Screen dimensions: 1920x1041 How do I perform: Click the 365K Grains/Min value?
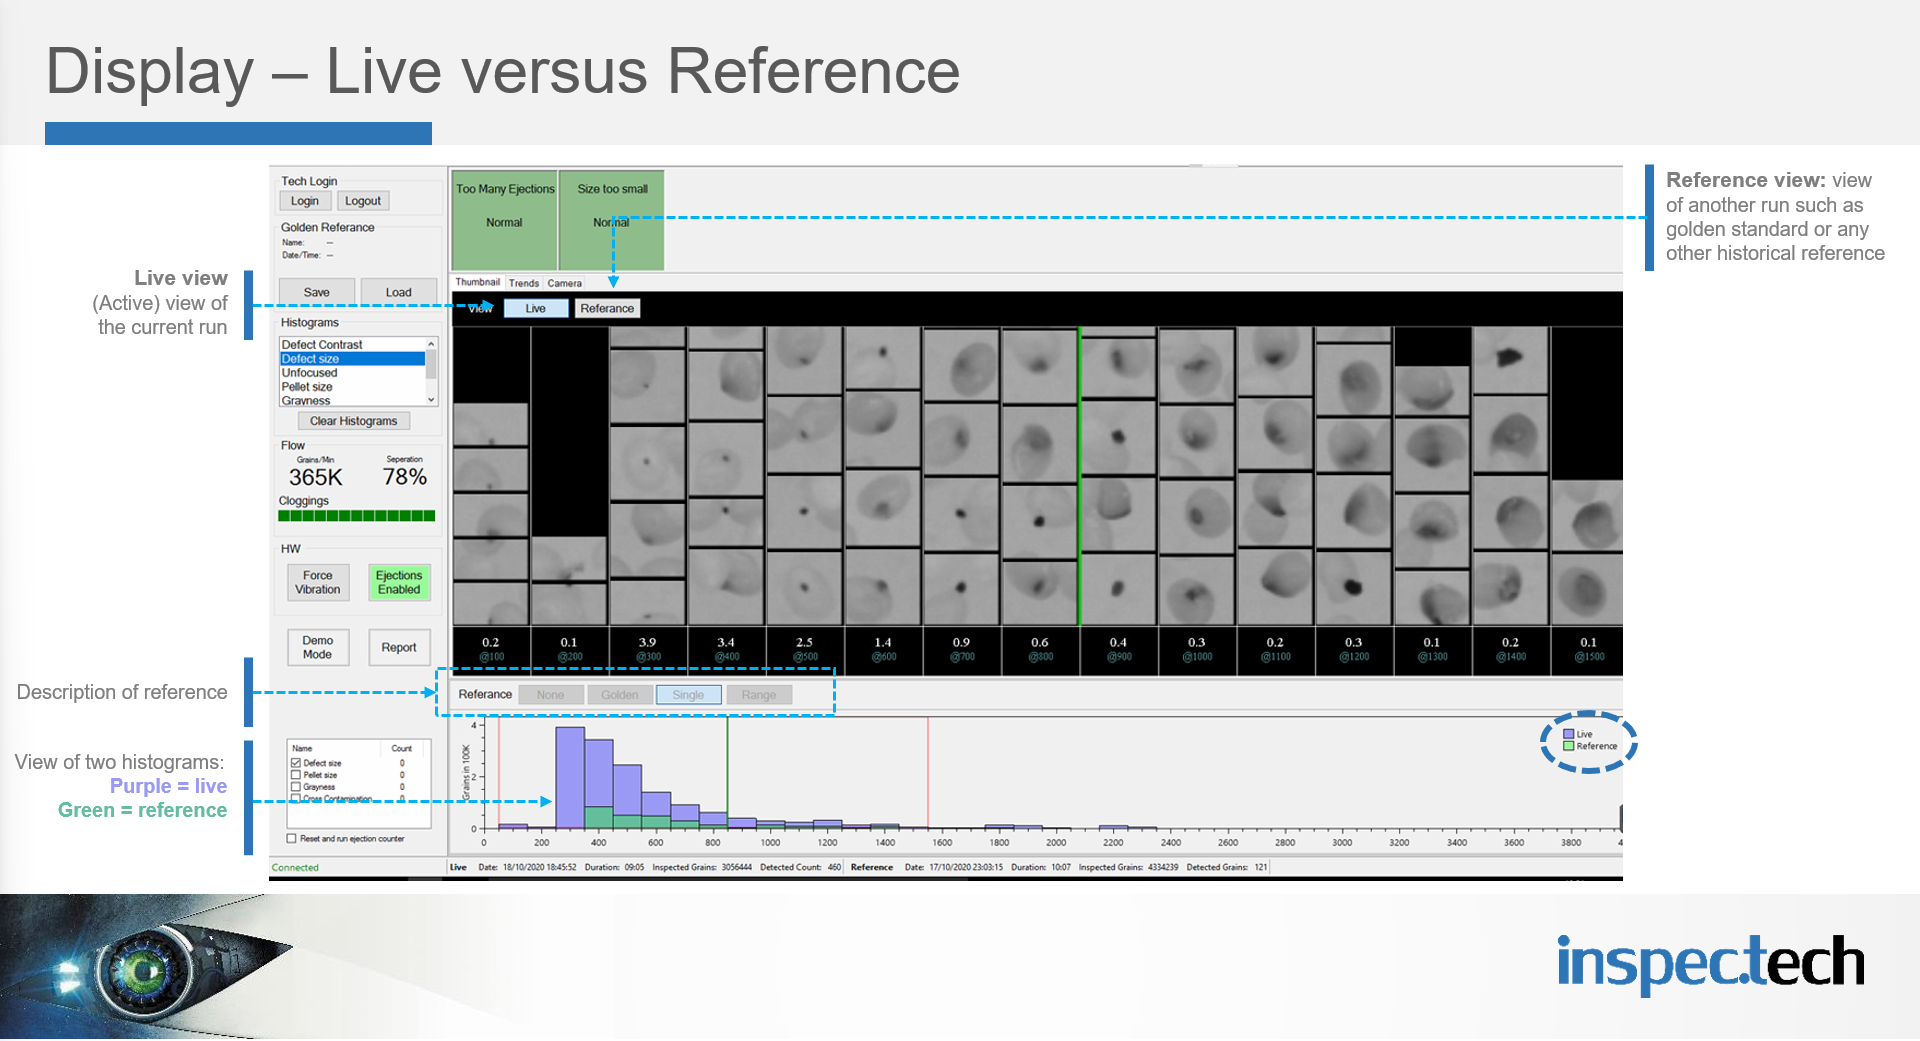coord(316,478)
